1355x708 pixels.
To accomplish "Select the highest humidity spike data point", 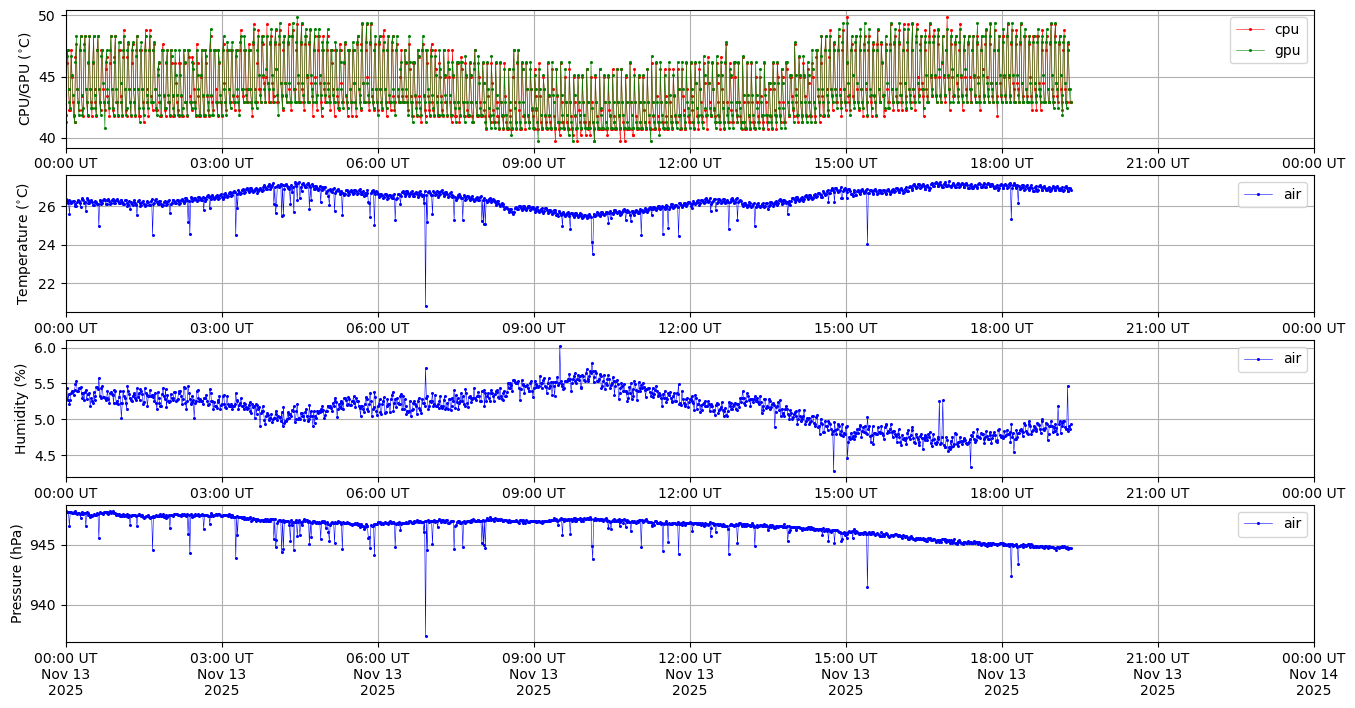I will (560, 346).
